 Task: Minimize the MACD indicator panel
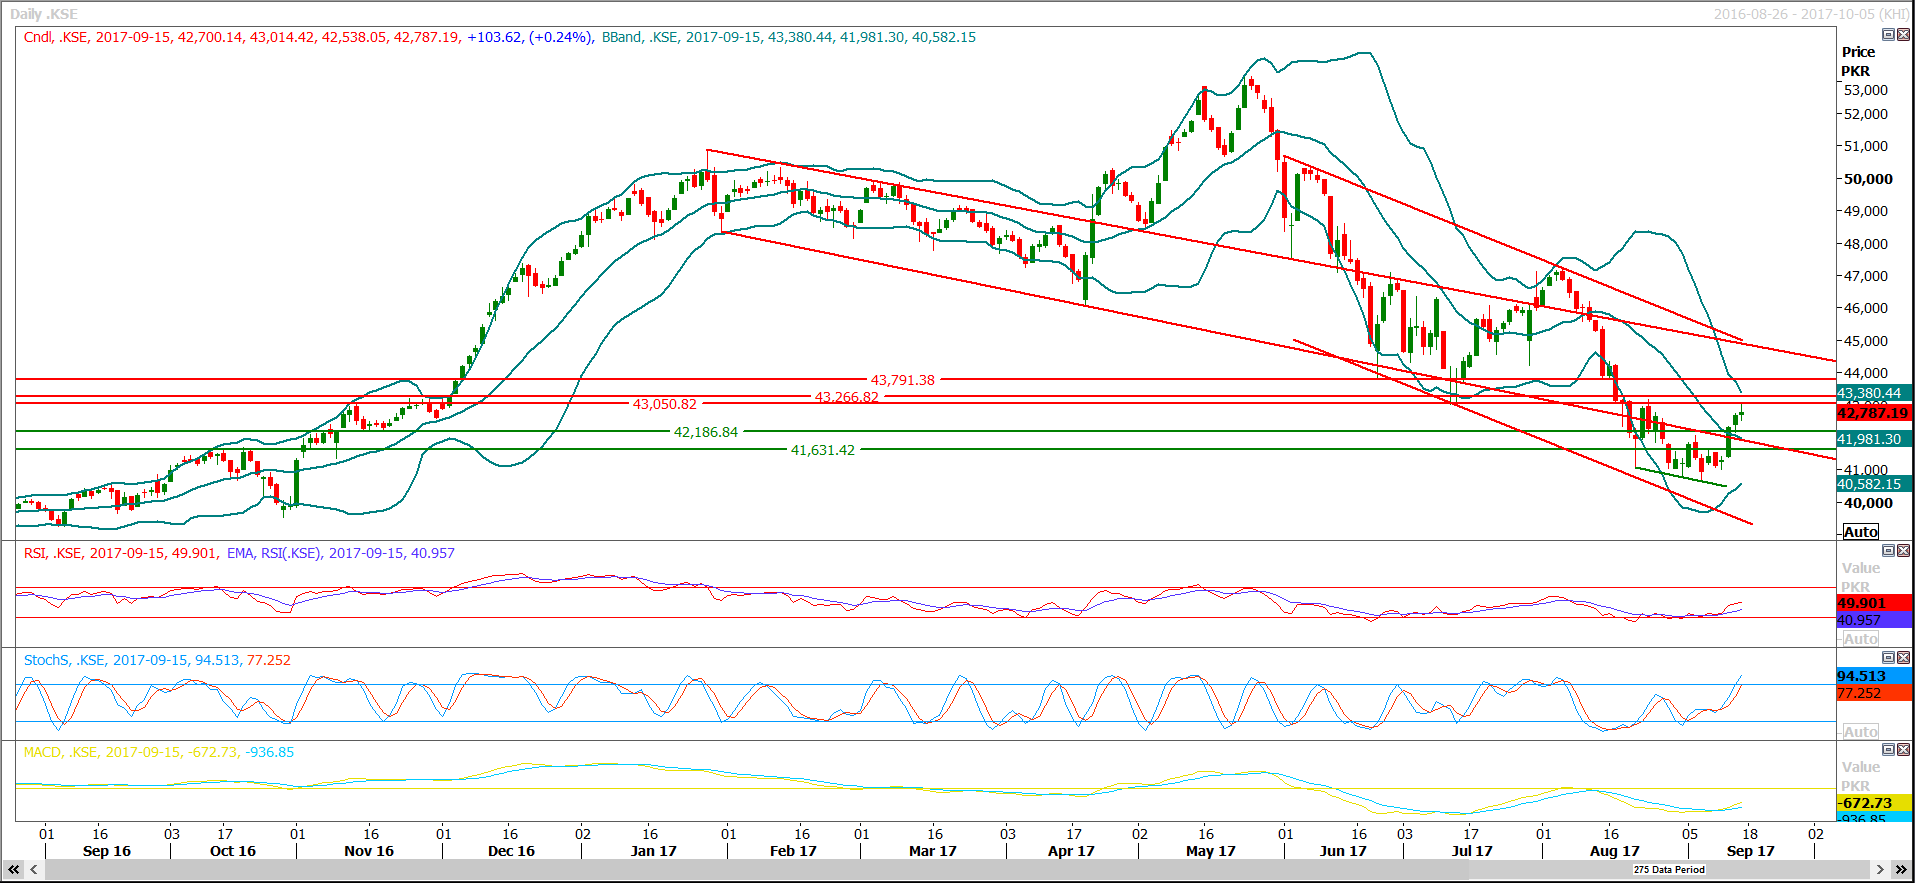coord(1888,750)
